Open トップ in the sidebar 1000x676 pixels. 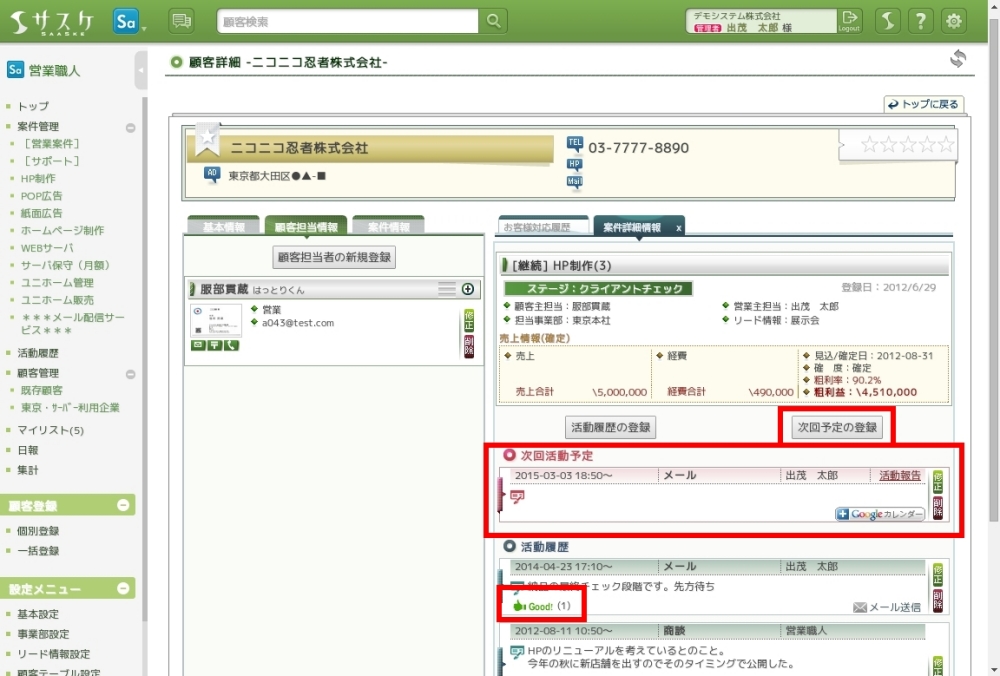pos(33,106)
